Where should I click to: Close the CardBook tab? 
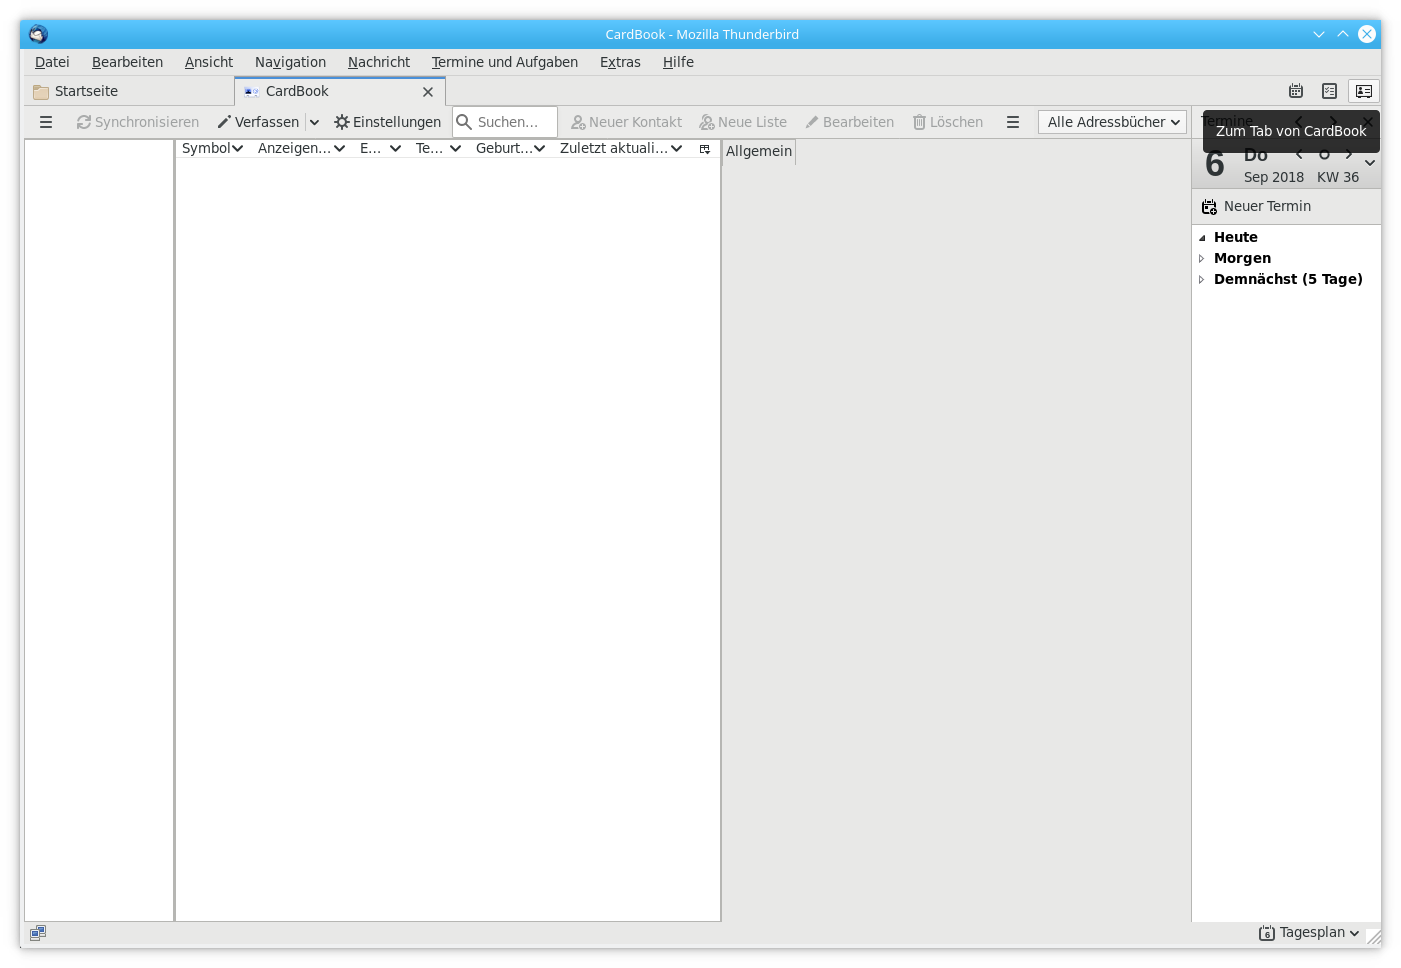pos(428,92)
